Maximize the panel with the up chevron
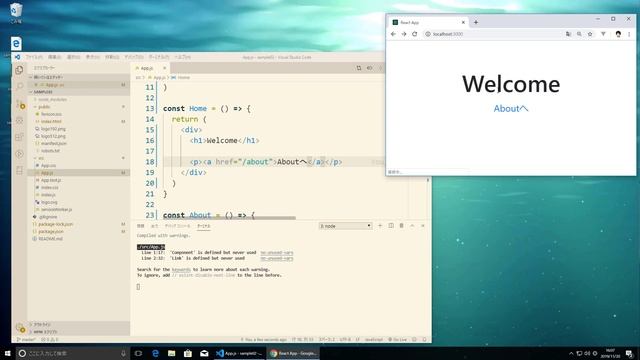This screenshot has height=360, width=640. tap(412, 226)
